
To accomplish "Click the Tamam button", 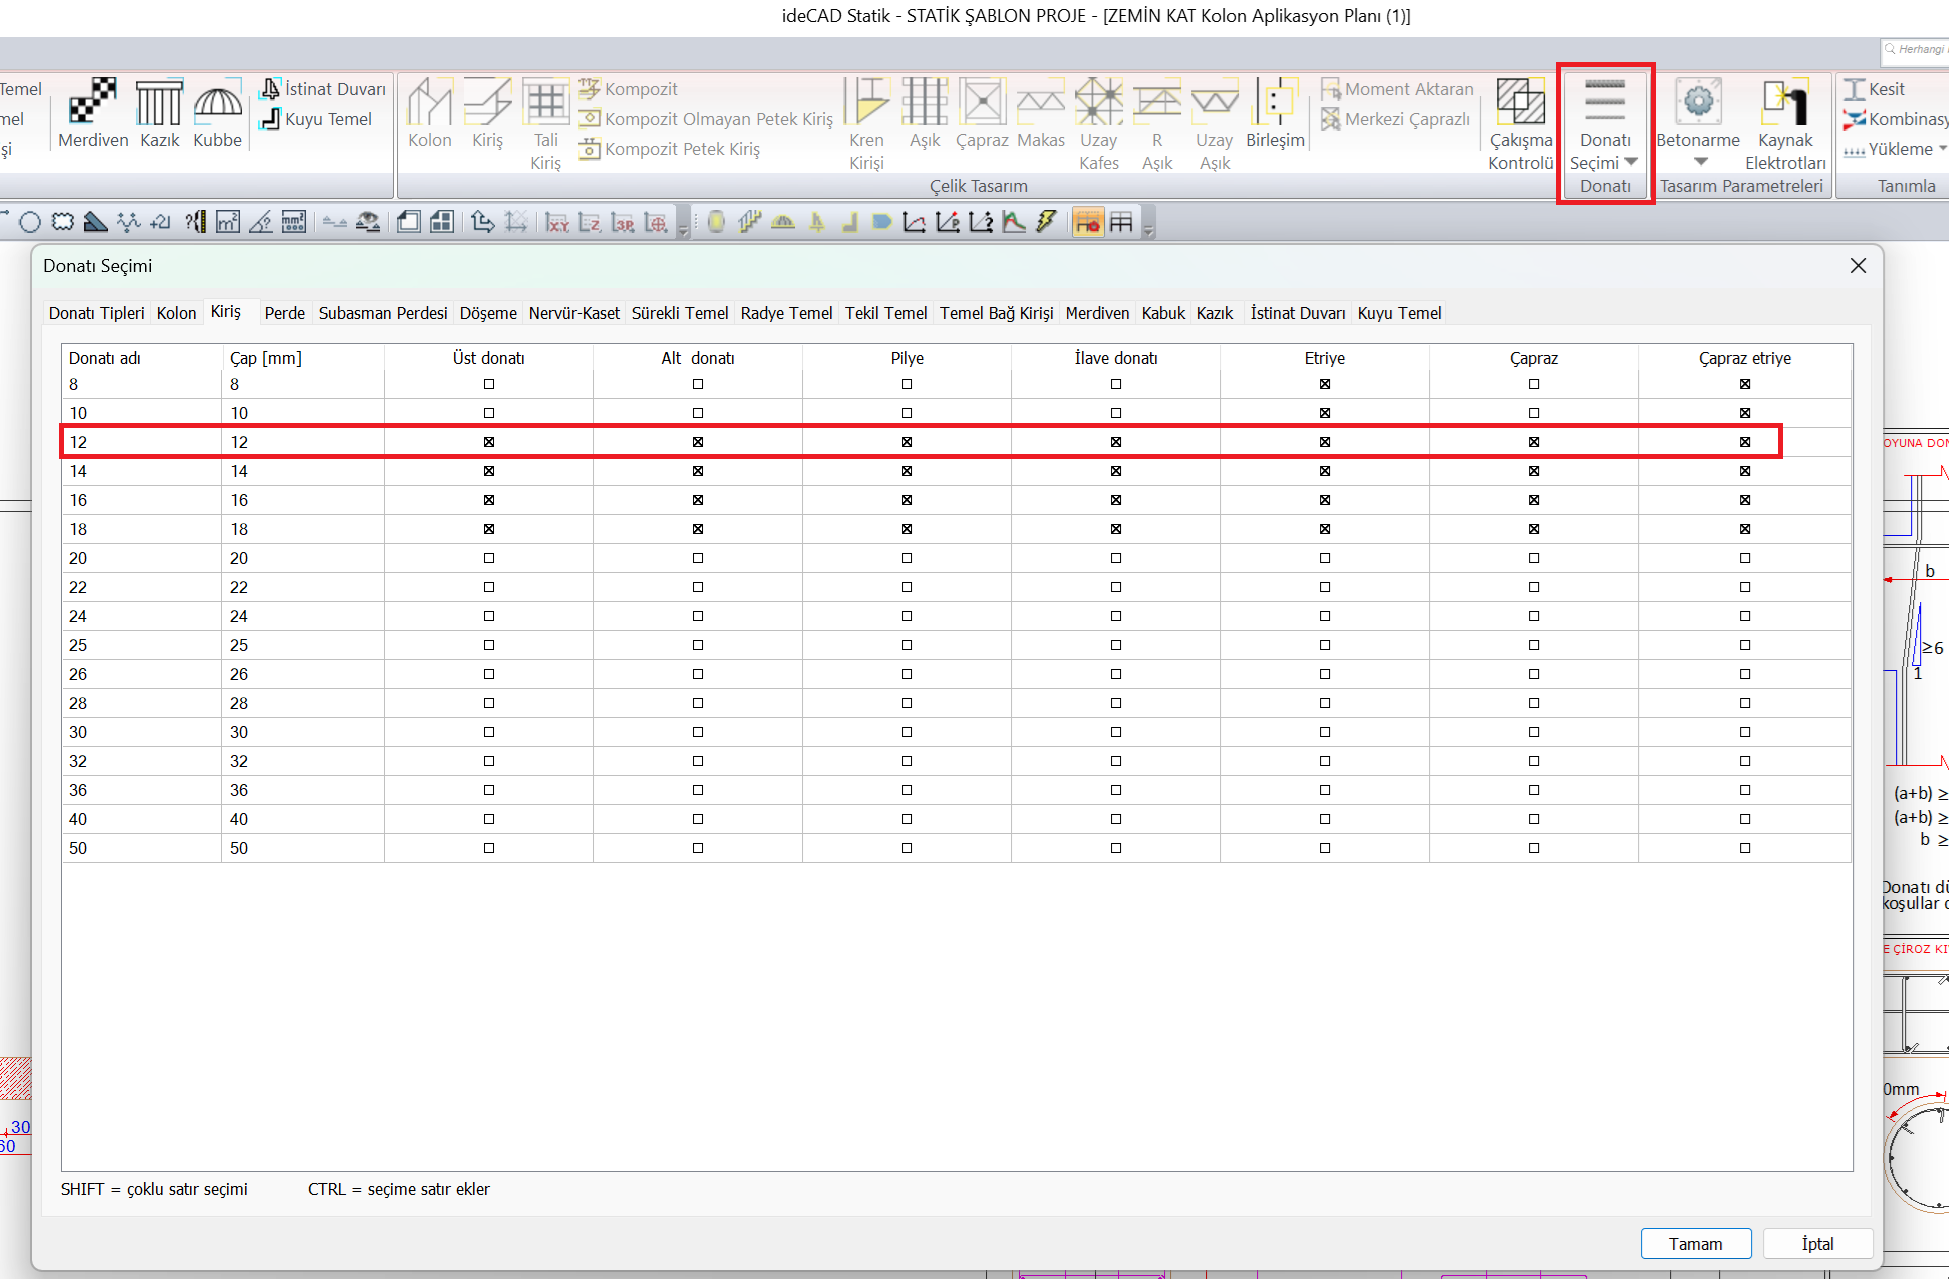I will pyautogui.click(x=1696, y=1244).
